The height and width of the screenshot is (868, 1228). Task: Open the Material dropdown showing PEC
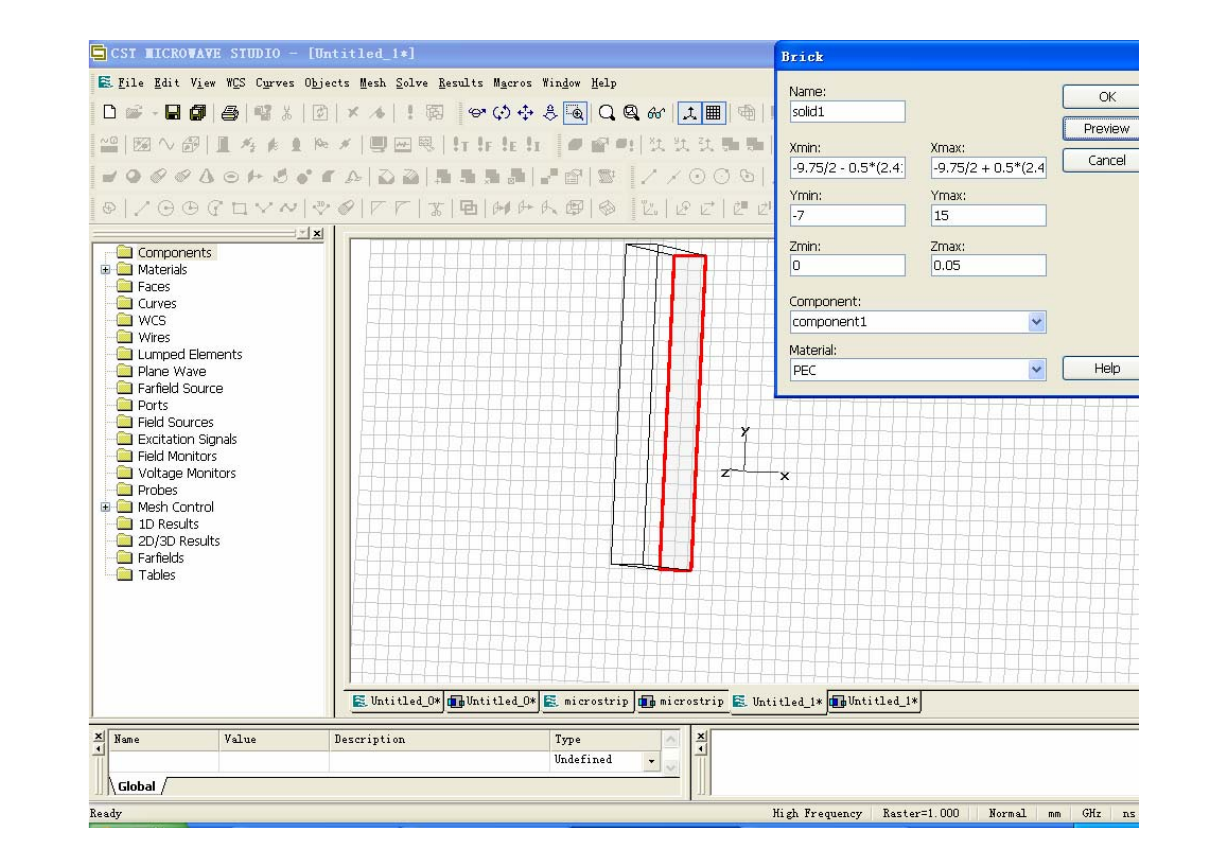click(1036, 370)
